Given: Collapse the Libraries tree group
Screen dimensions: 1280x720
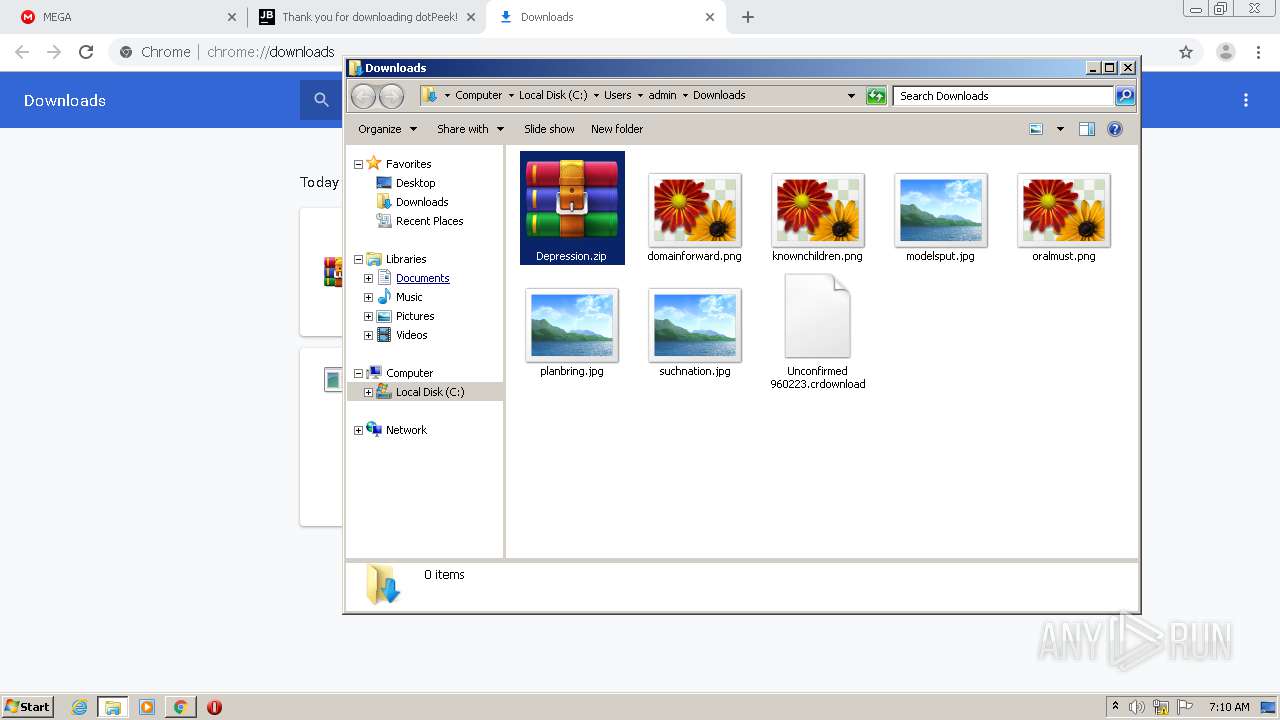Looking at the screenshot, I should click(358, 259).
